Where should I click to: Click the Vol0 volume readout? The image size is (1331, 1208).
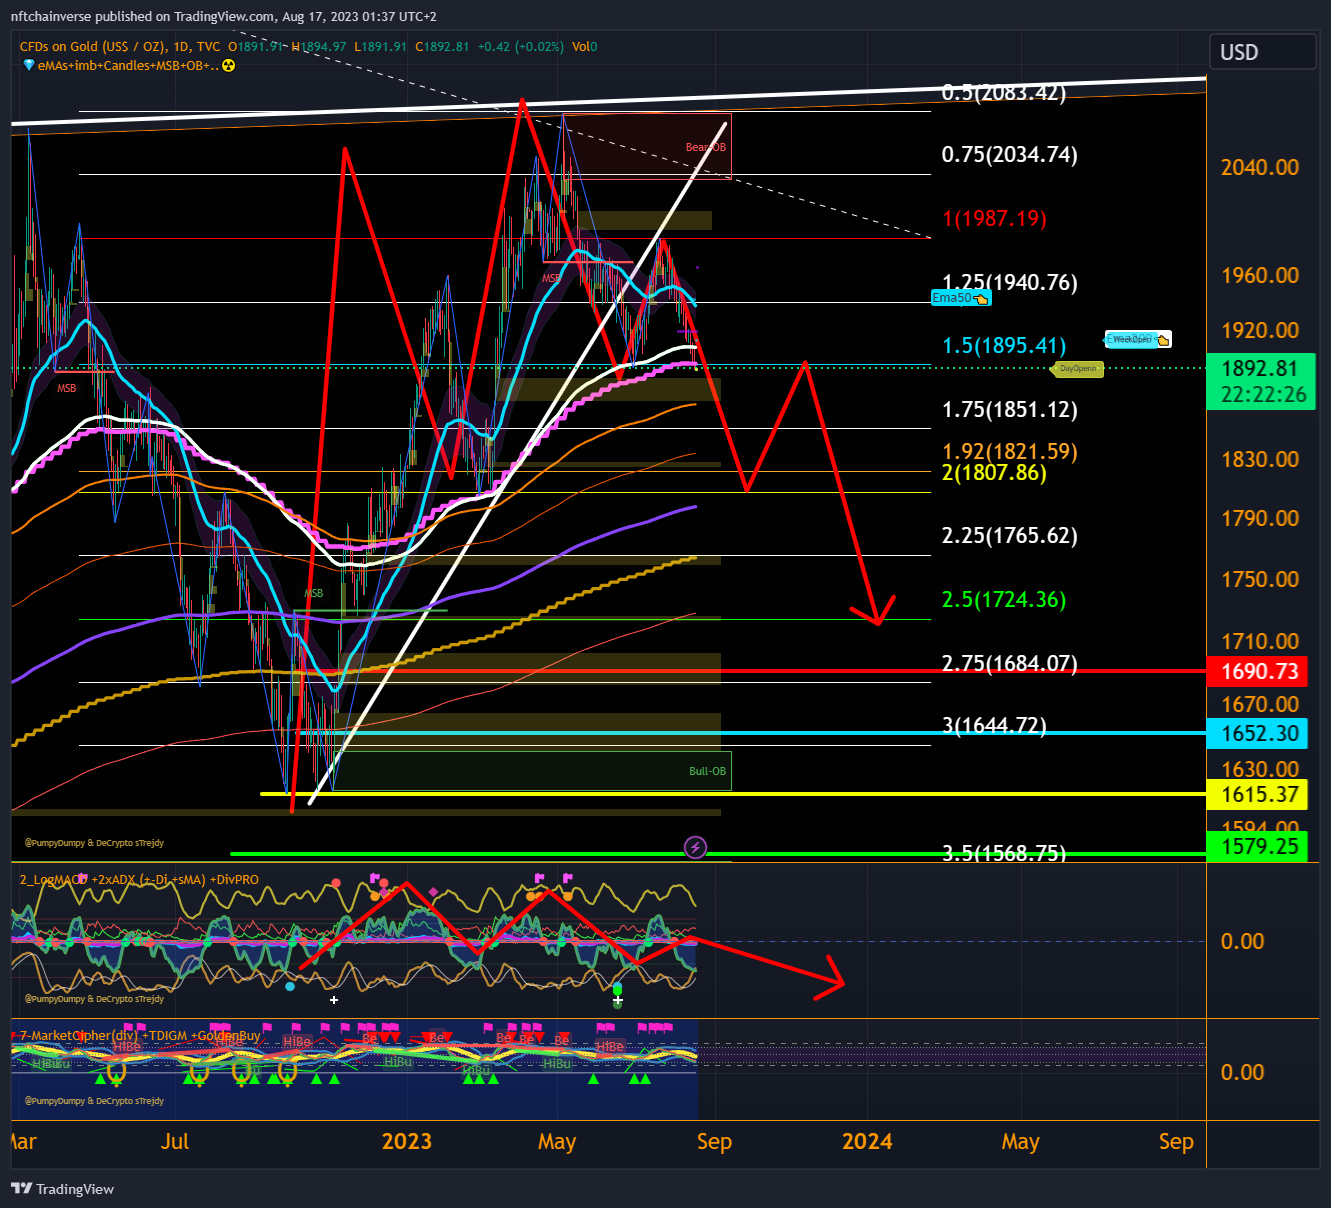(585, 46)
